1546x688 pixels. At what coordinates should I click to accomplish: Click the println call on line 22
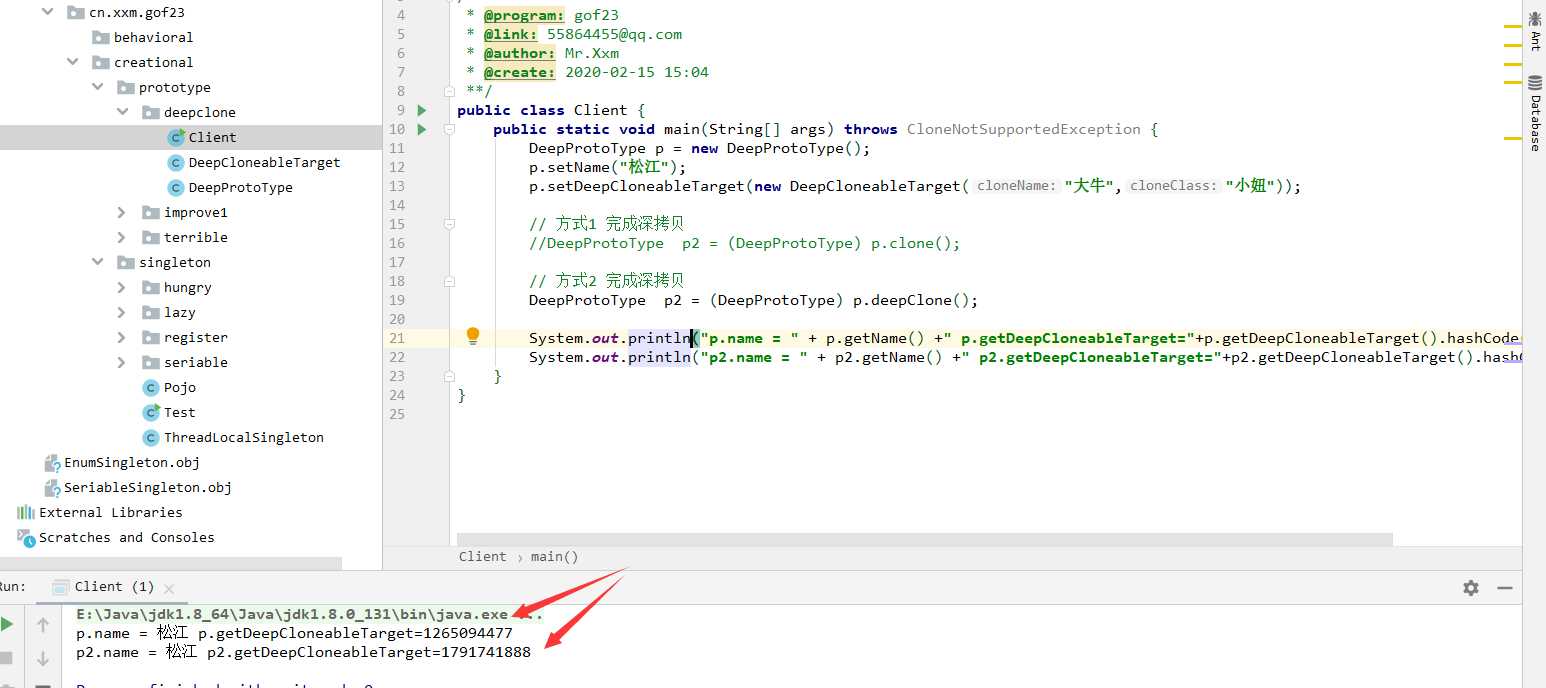click(x=660, y=357)
